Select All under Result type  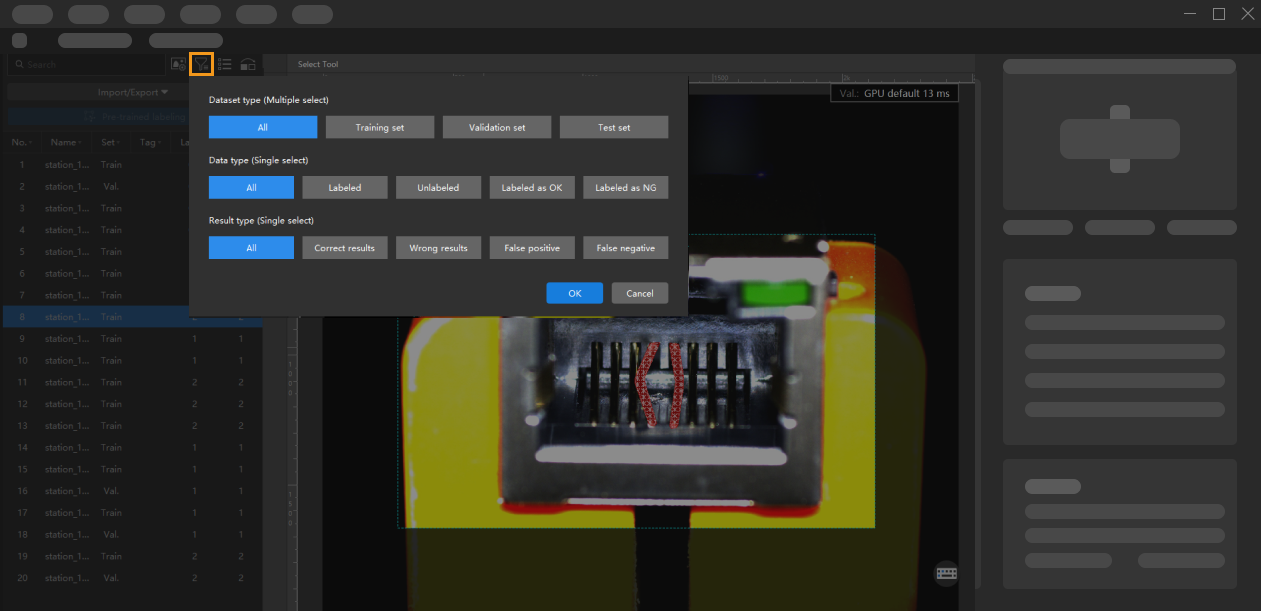point(251,247)
